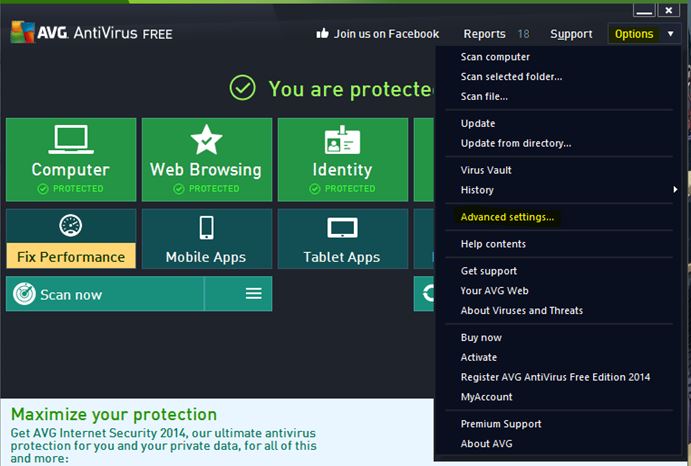Select Activate menu entry
The image size is (691, 466).
point(479,357)
